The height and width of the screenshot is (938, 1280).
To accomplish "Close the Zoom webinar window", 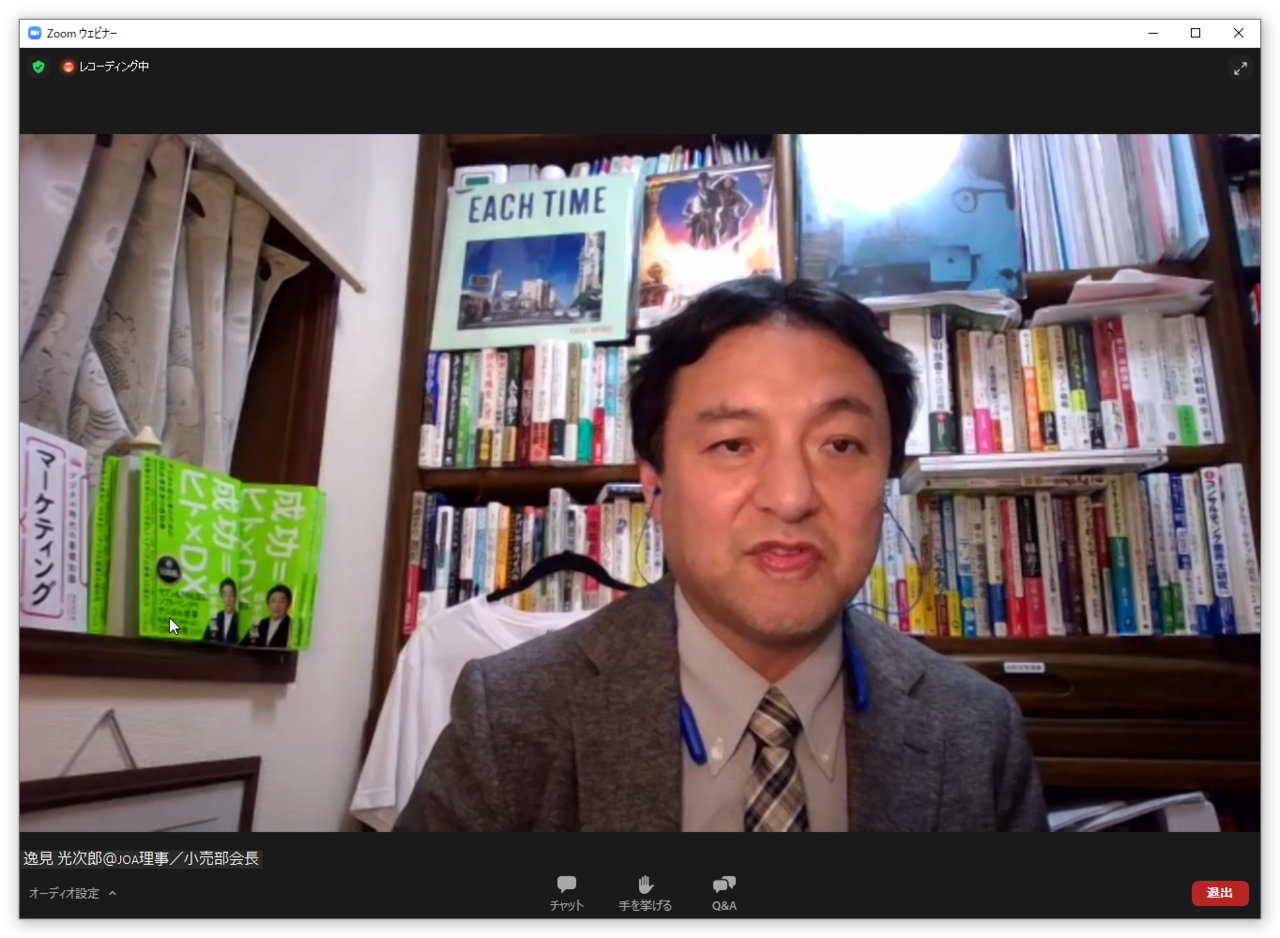I will pyautogui.click(x=1238, y=33).
